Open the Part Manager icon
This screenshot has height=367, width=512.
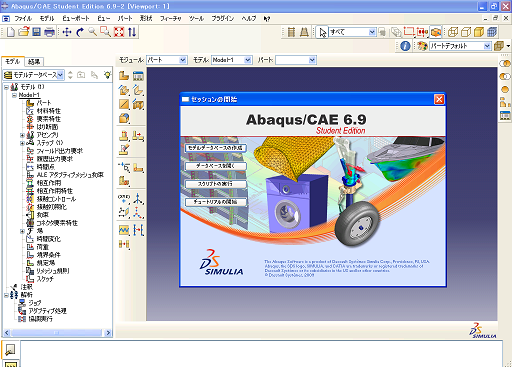[x=138, y=76]
